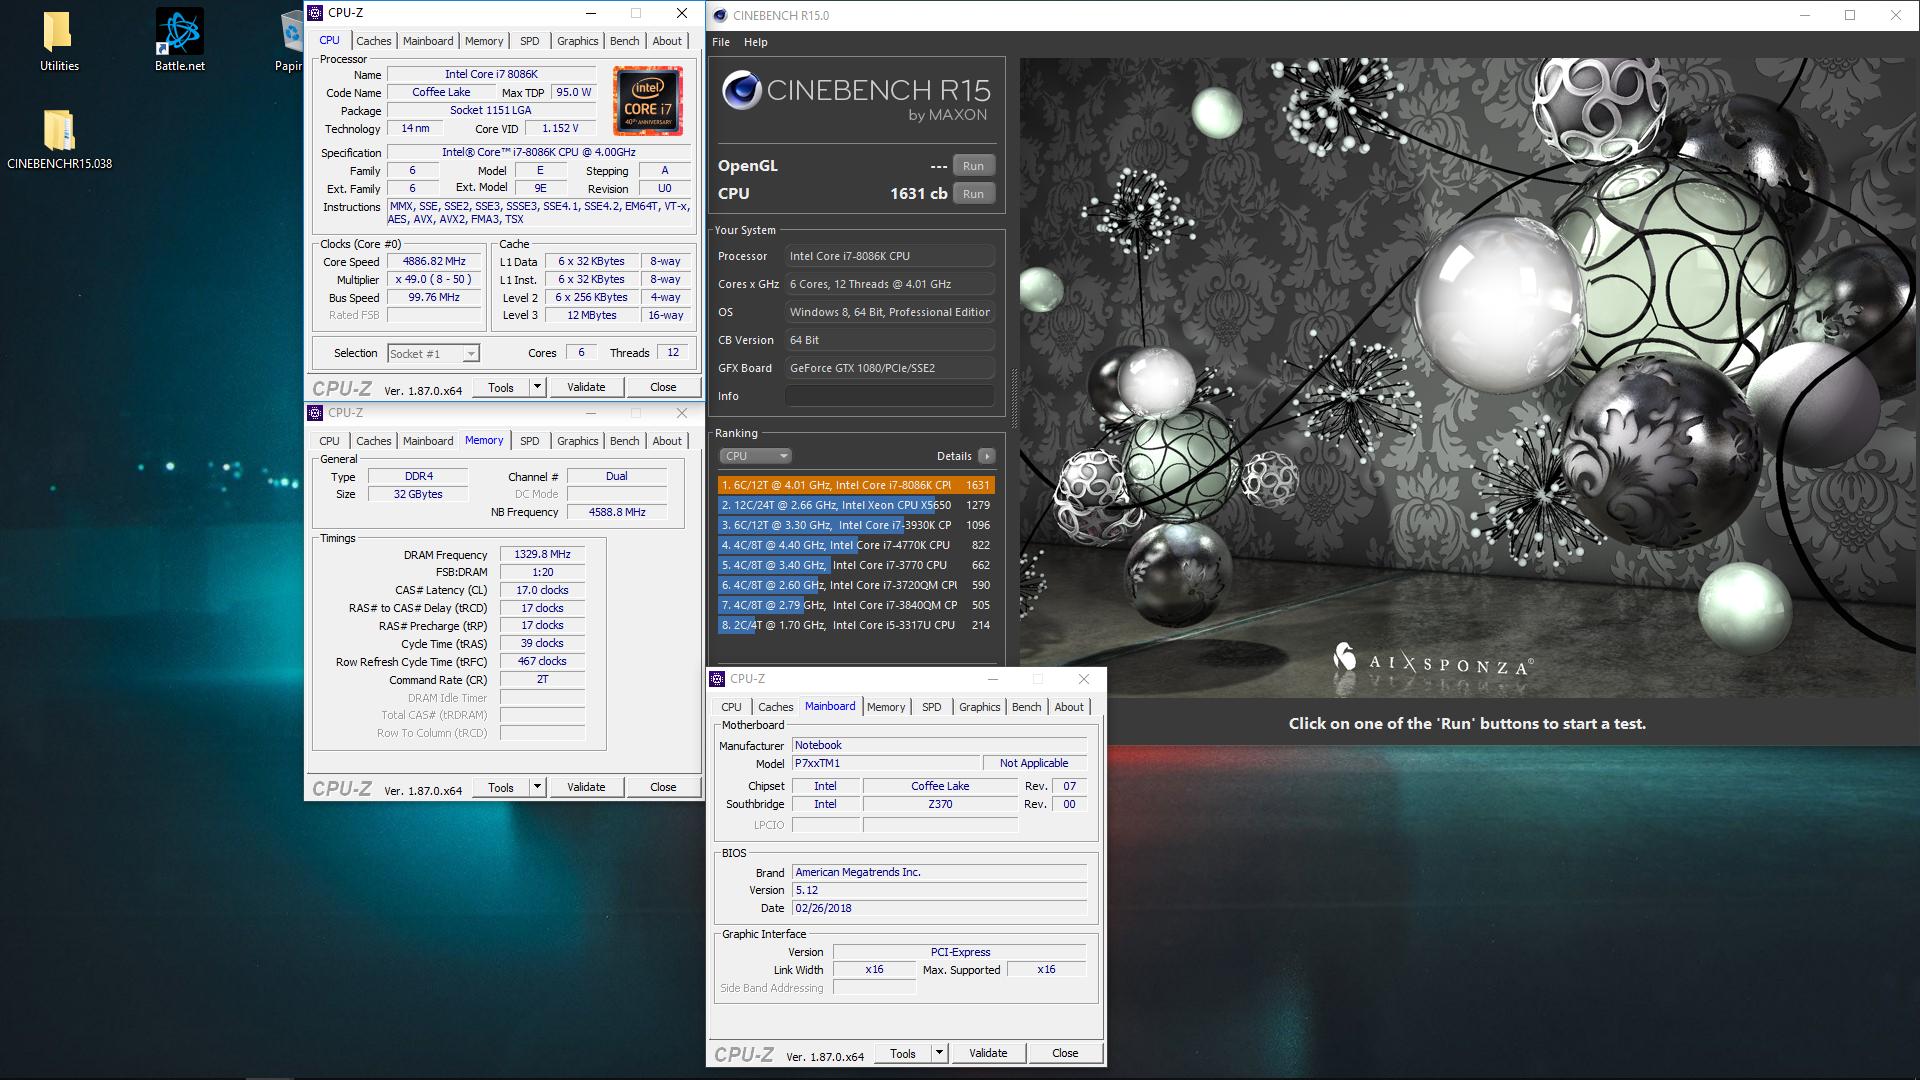Click the Core Speed value 4886.82 MHz
Viewport: 1920px width, 1080px height.
tap(435, 262)
